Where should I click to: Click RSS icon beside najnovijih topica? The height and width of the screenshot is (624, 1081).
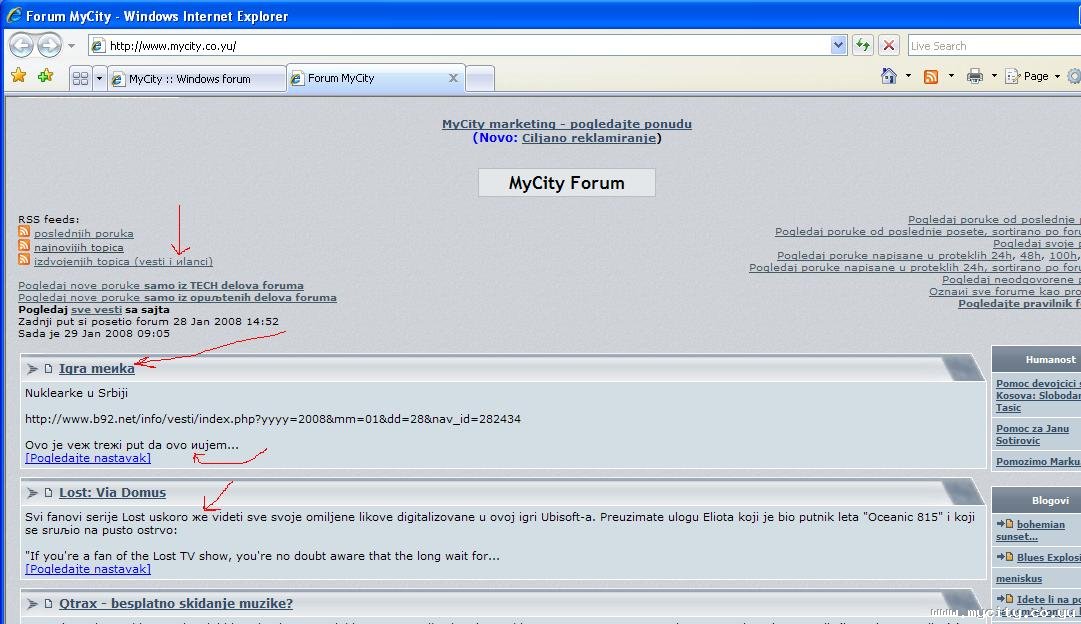(24, 245)
